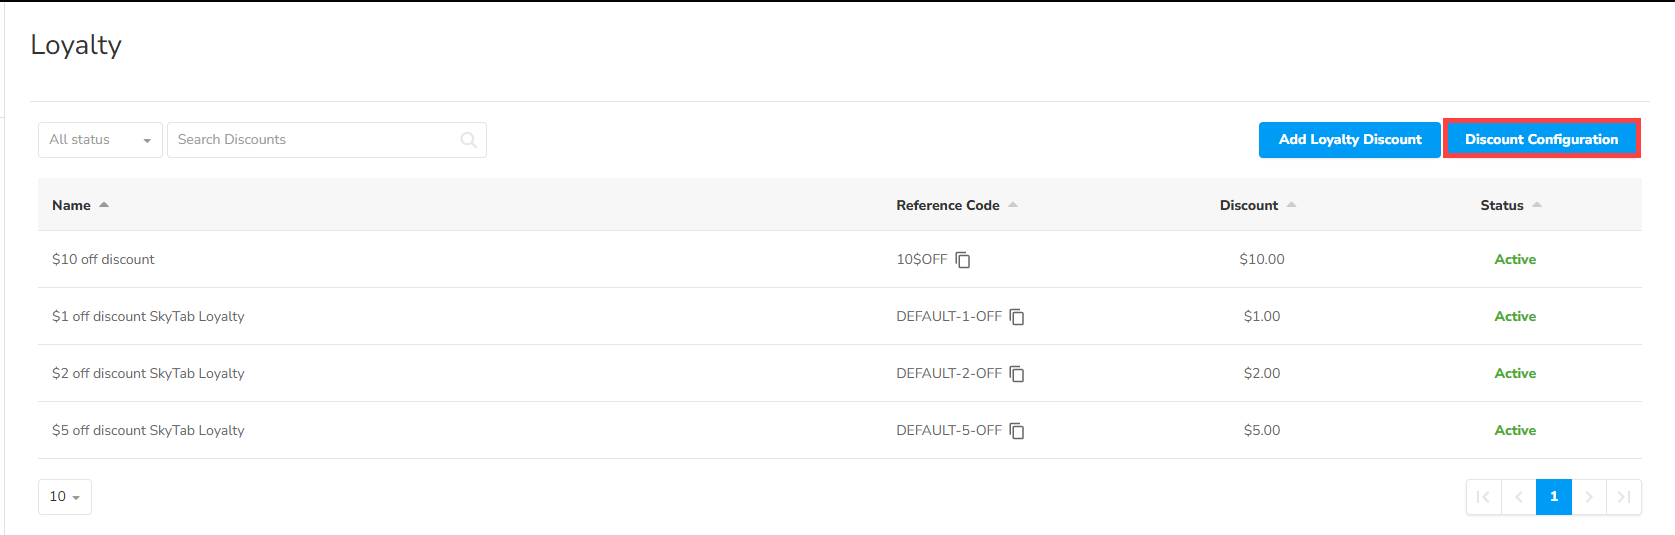Go to the next page arrow

(1589, 497)
